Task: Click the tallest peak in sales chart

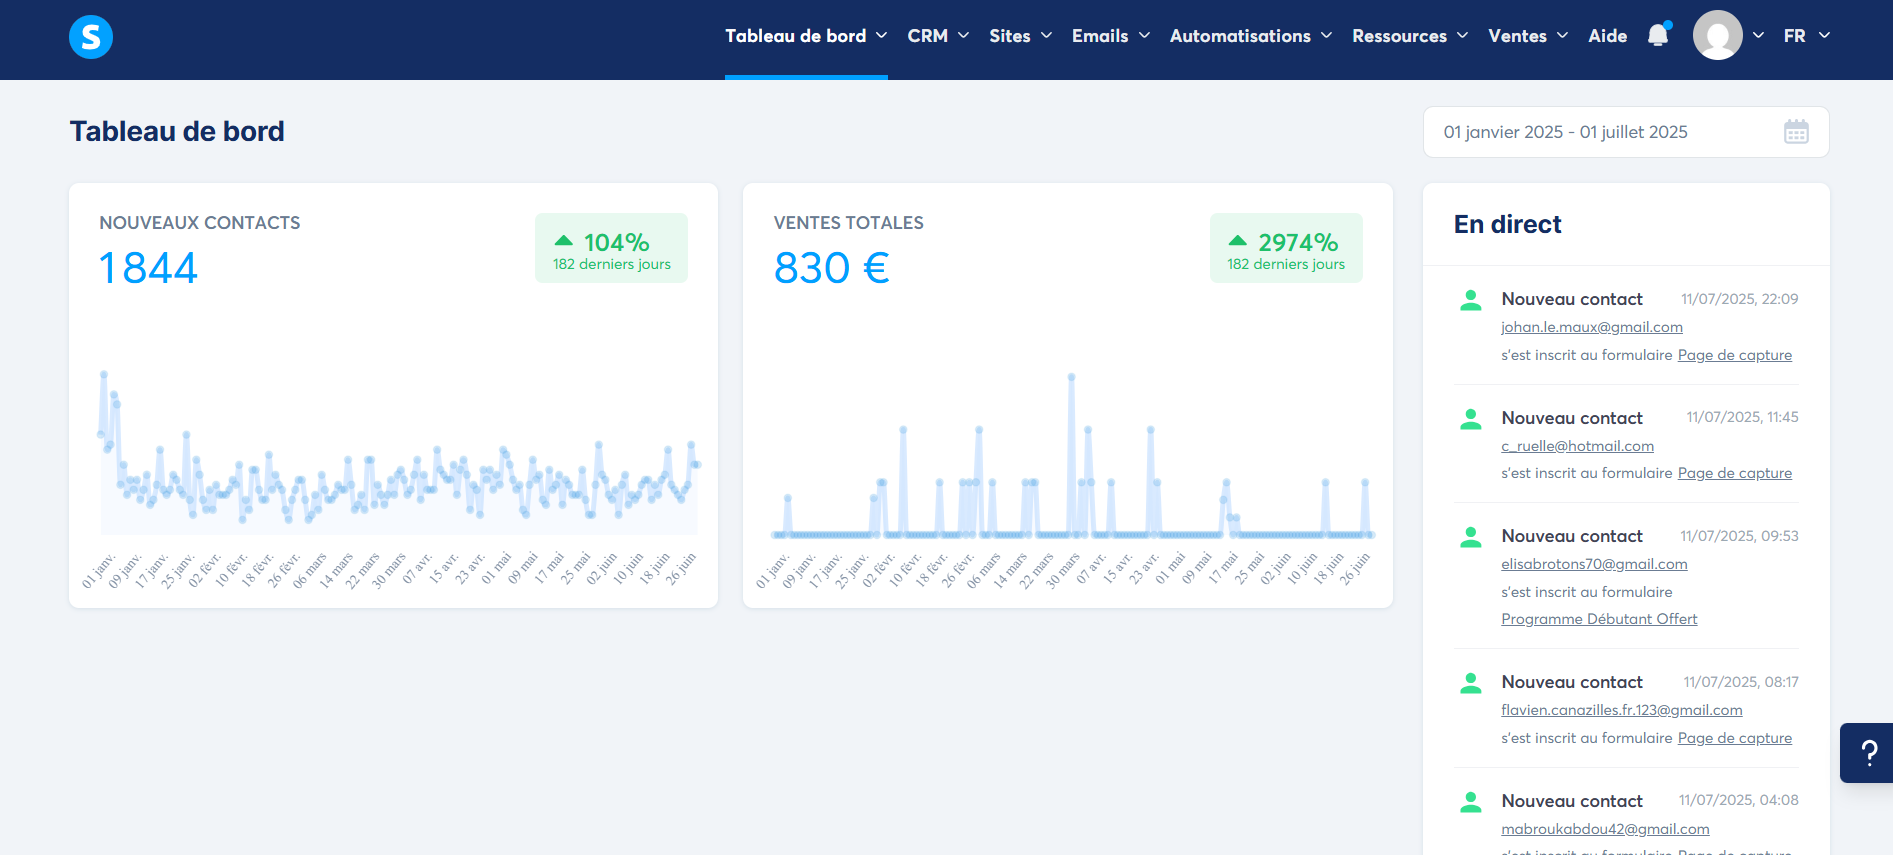Action: pyautogui.click(x=1071, y=377)
